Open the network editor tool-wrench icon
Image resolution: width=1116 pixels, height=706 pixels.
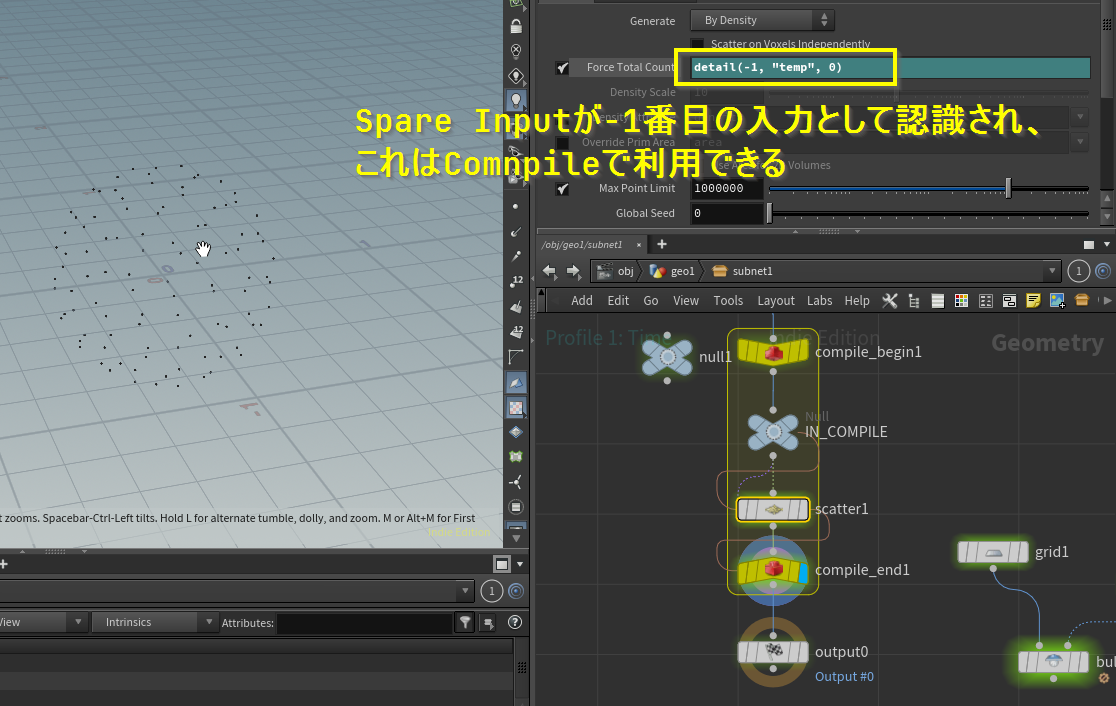point(888,300)
